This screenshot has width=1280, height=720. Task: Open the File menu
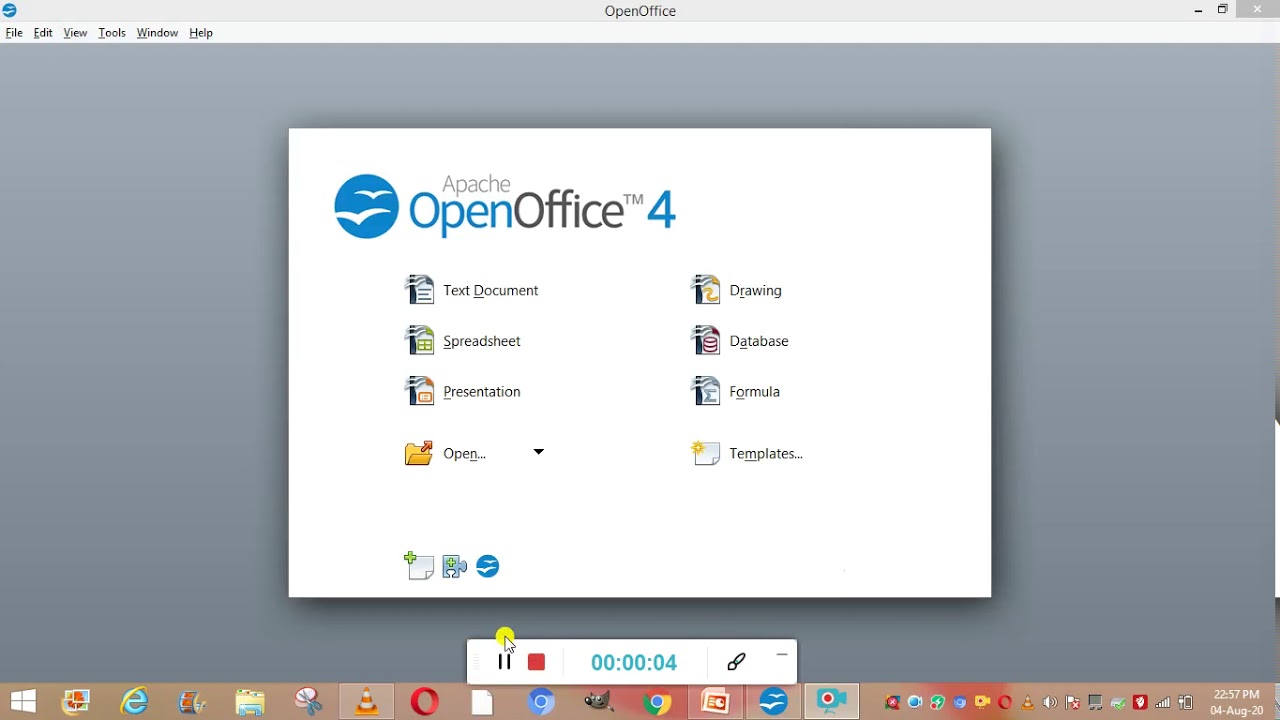(x=14, y=33)
